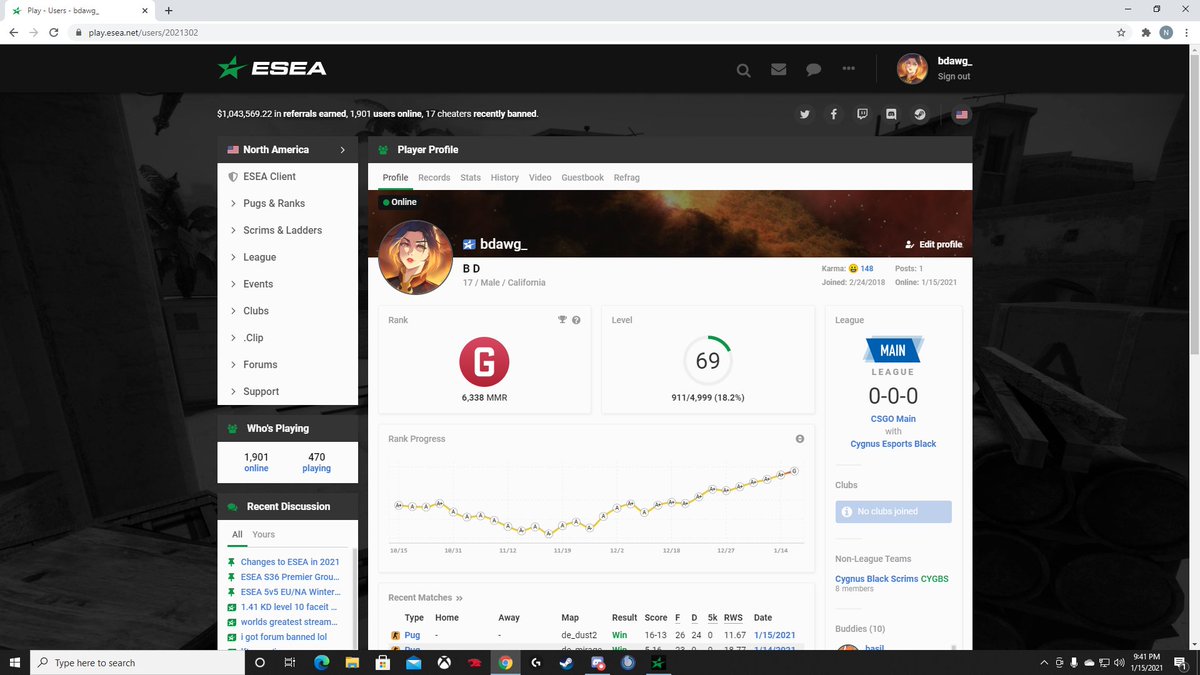Click the ESEA logo in the header

coord(272,68)
